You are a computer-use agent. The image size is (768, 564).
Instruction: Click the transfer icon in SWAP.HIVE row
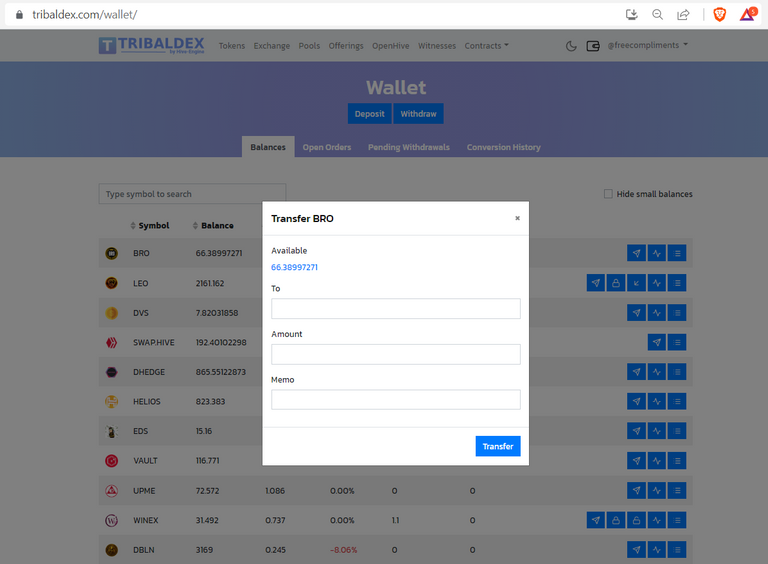(657, 342)
